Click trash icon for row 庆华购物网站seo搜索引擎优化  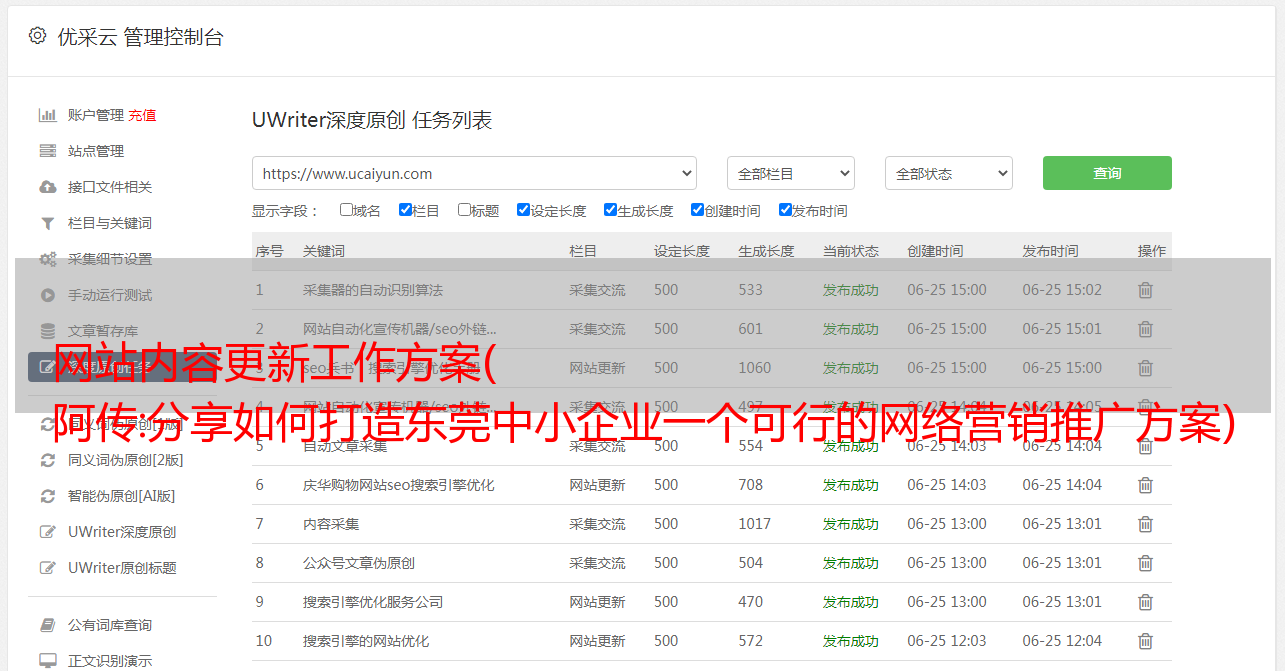pos(1145,485)
